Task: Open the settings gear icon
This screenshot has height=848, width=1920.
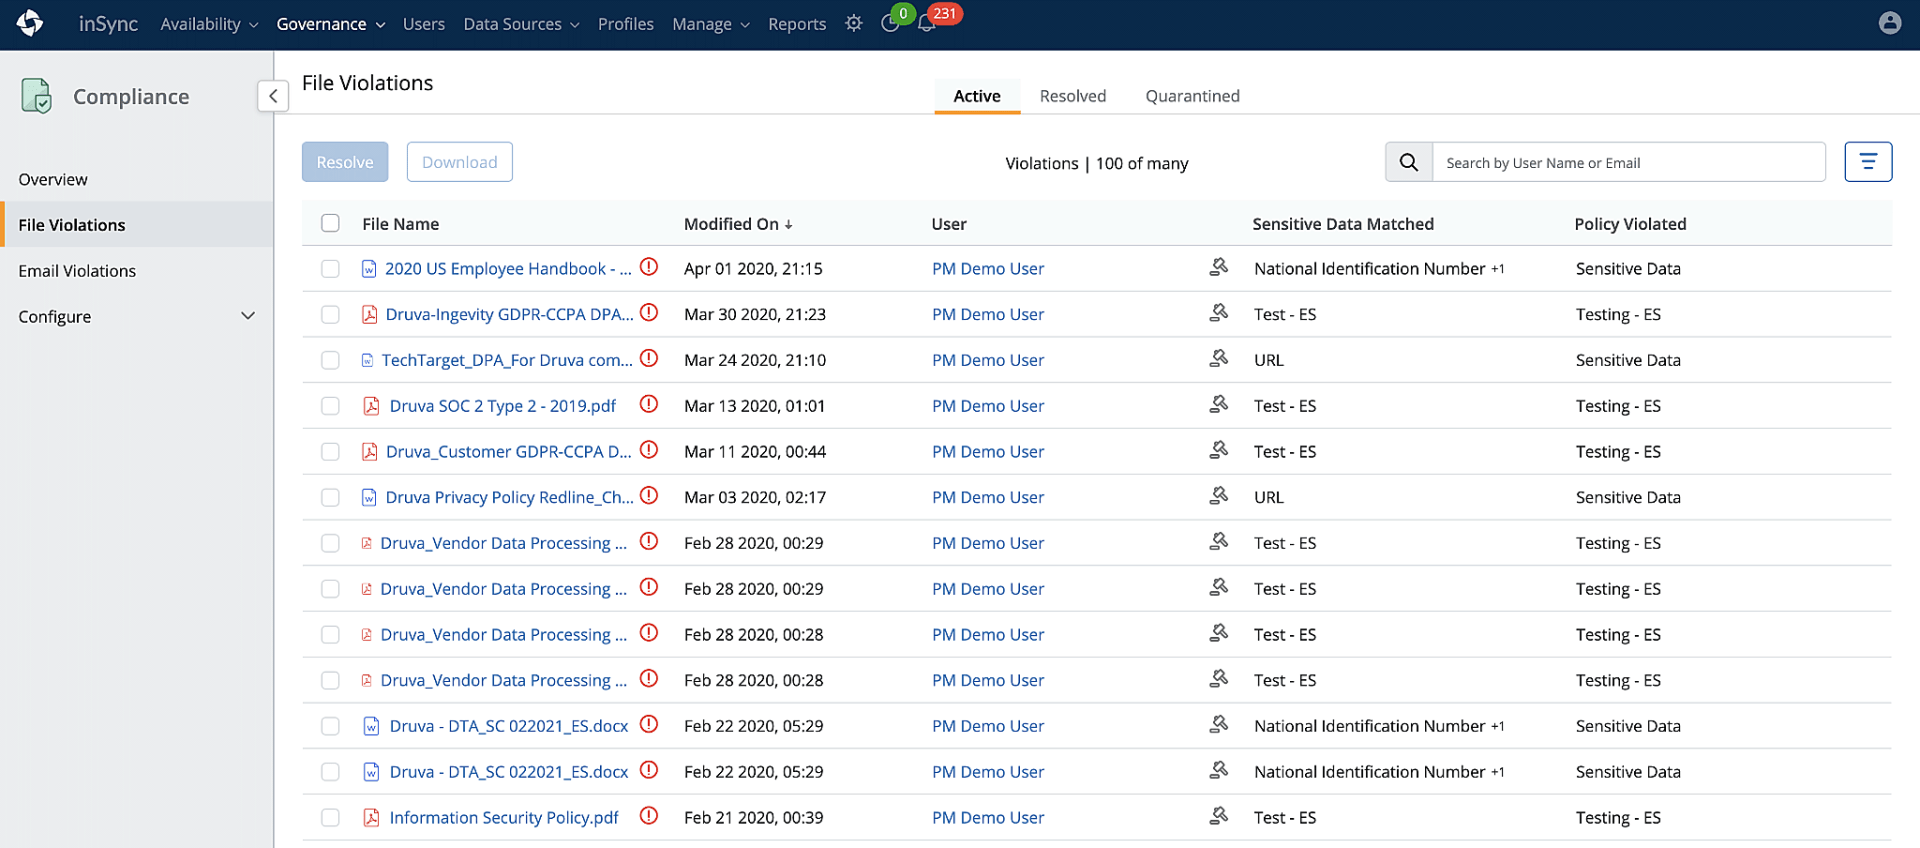Action: click(853, 23)
